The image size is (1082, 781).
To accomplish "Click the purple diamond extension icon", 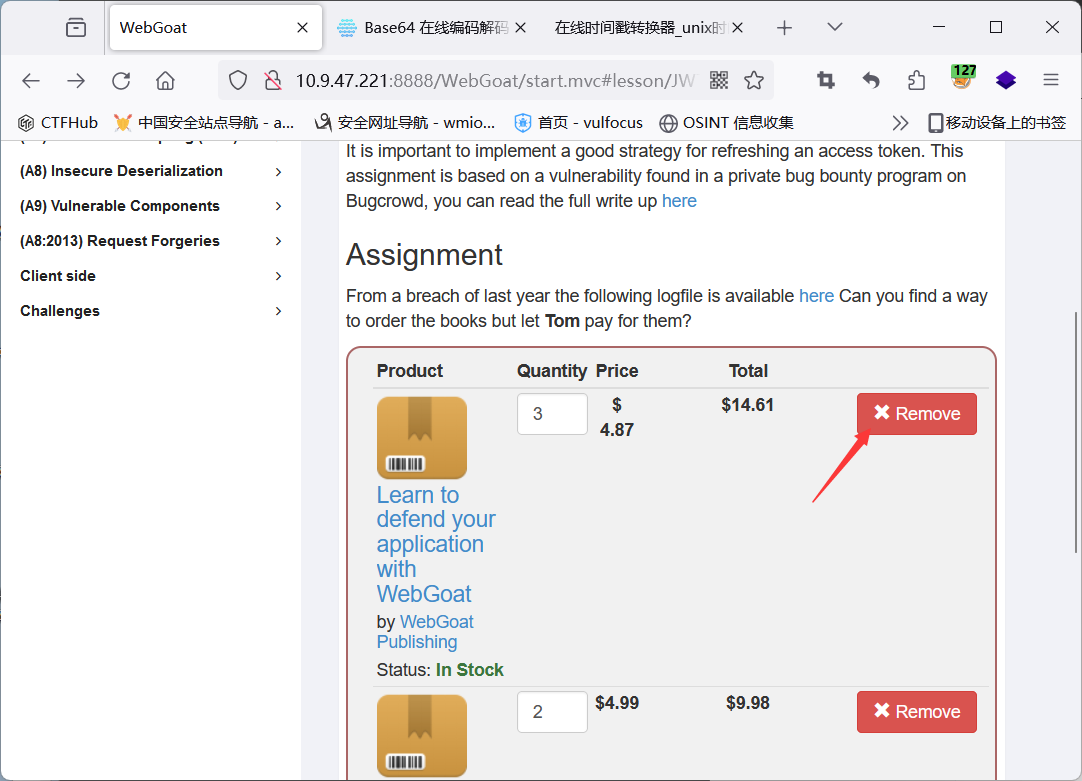I will pos(1006,81).
